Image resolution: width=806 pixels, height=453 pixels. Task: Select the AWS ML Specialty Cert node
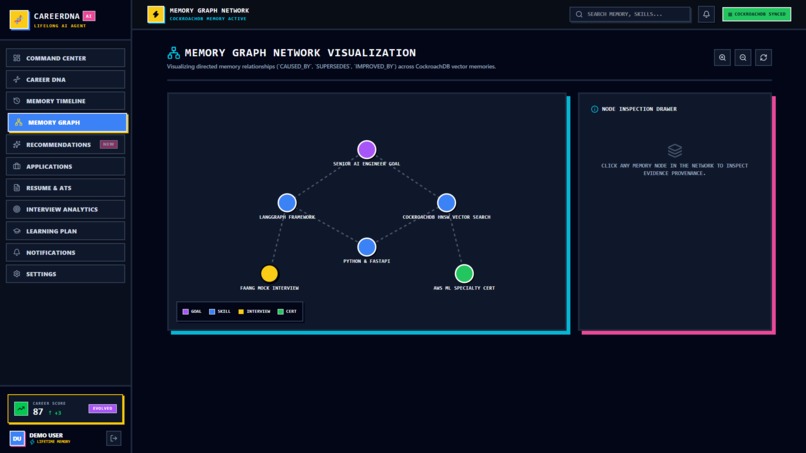(x=464, y=274)
